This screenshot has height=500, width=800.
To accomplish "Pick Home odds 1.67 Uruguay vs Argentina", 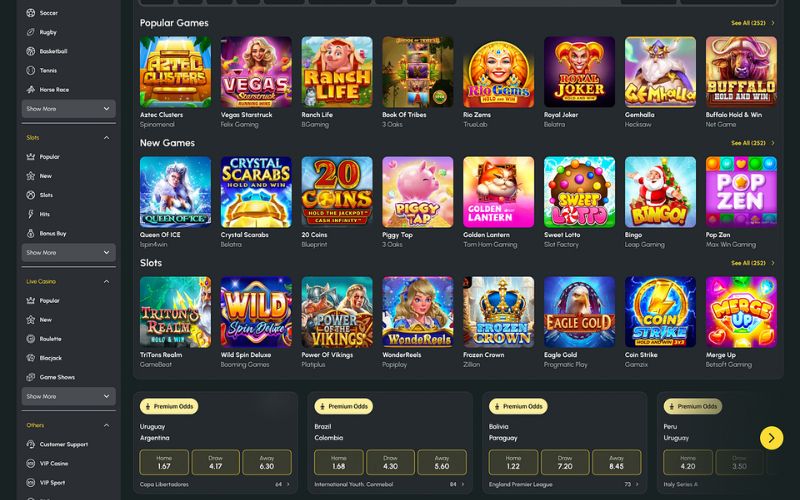I will click(x=164, y=462).
